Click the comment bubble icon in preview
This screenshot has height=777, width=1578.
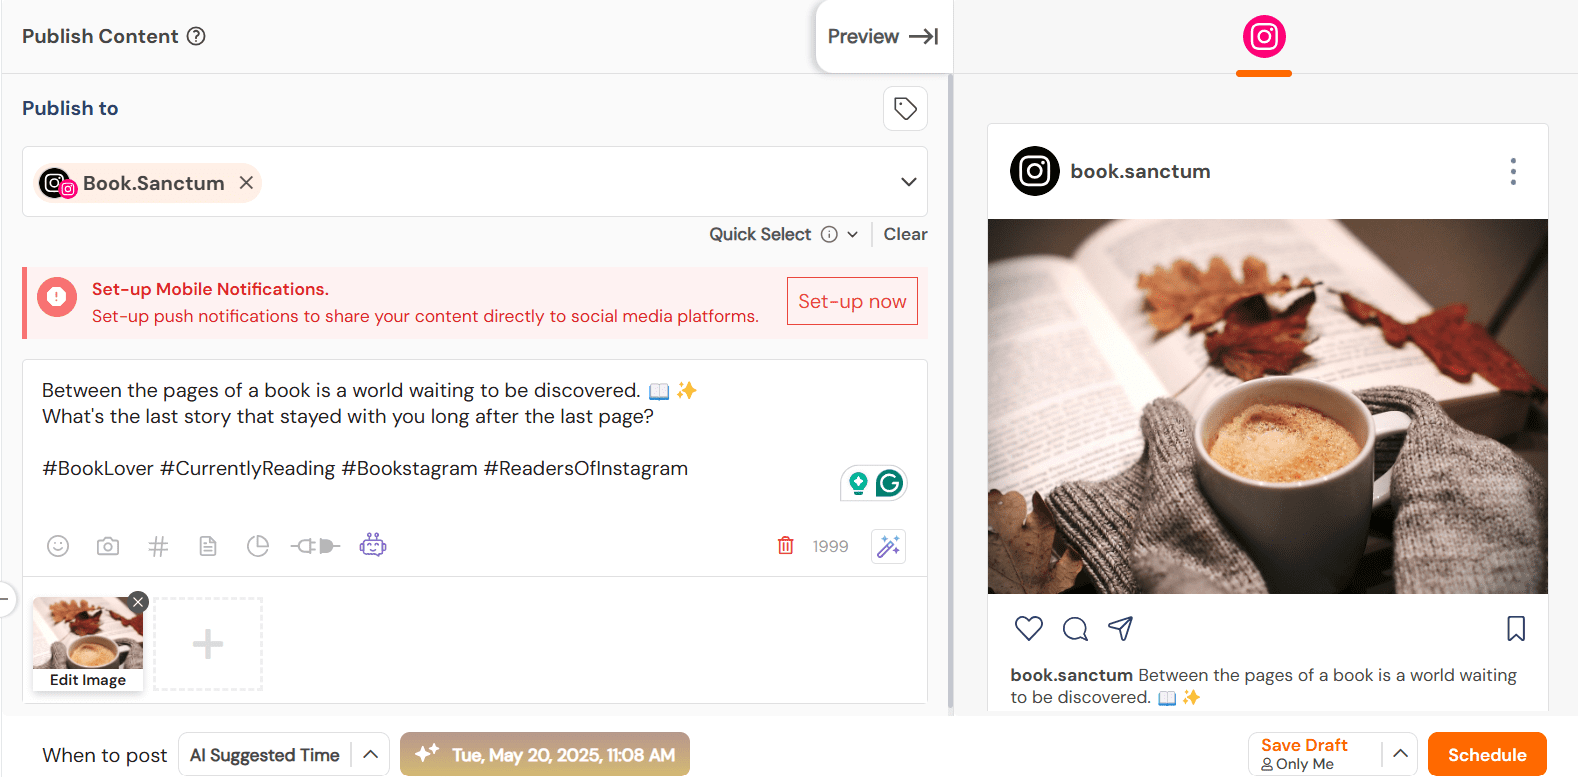pyautogui.click(x=1075, y=628)
